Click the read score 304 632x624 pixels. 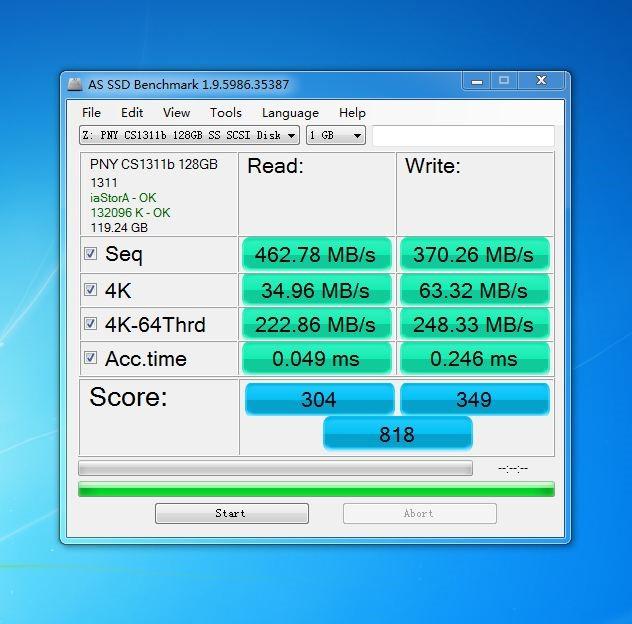(319, 399)
